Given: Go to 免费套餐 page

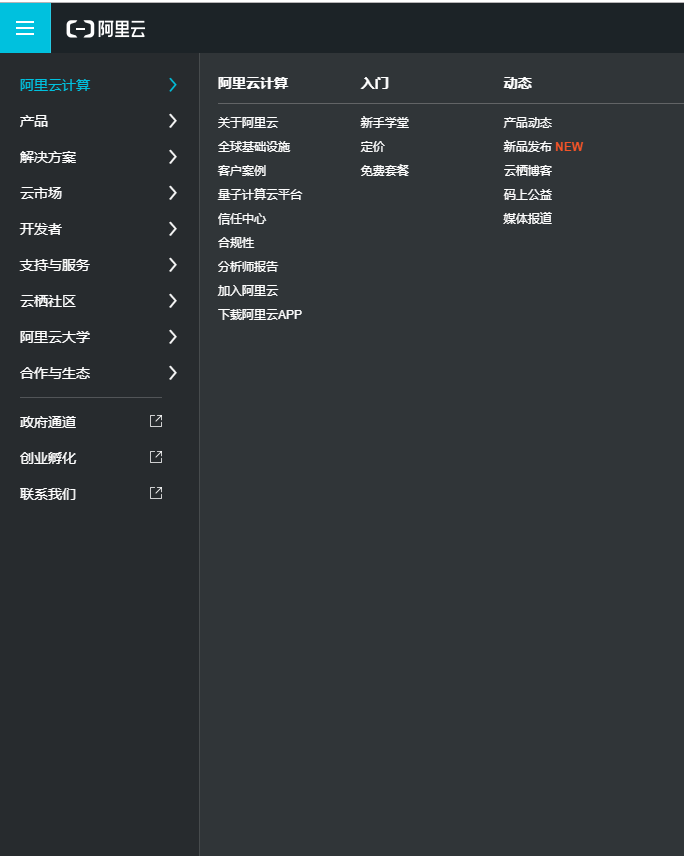Looking at the screenshot, I should [x=385, y=171].
